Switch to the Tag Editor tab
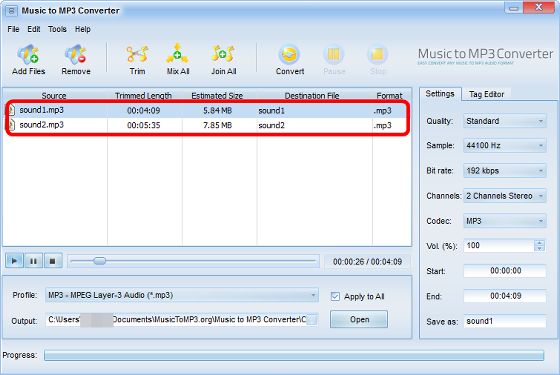Viewport: 560px width, 375px height. [x=486, y=94]
